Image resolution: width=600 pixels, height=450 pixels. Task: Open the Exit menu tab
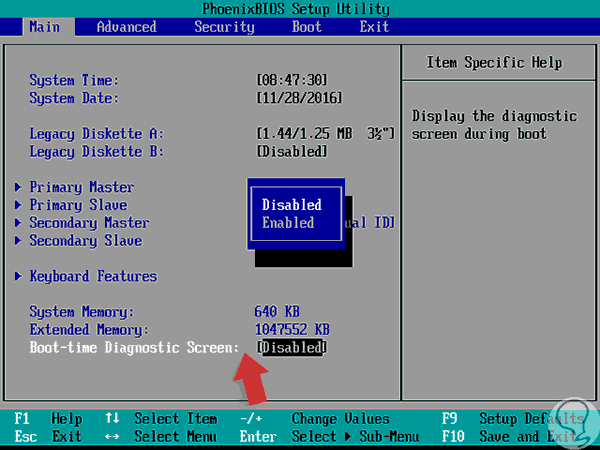tap(374, 27)
